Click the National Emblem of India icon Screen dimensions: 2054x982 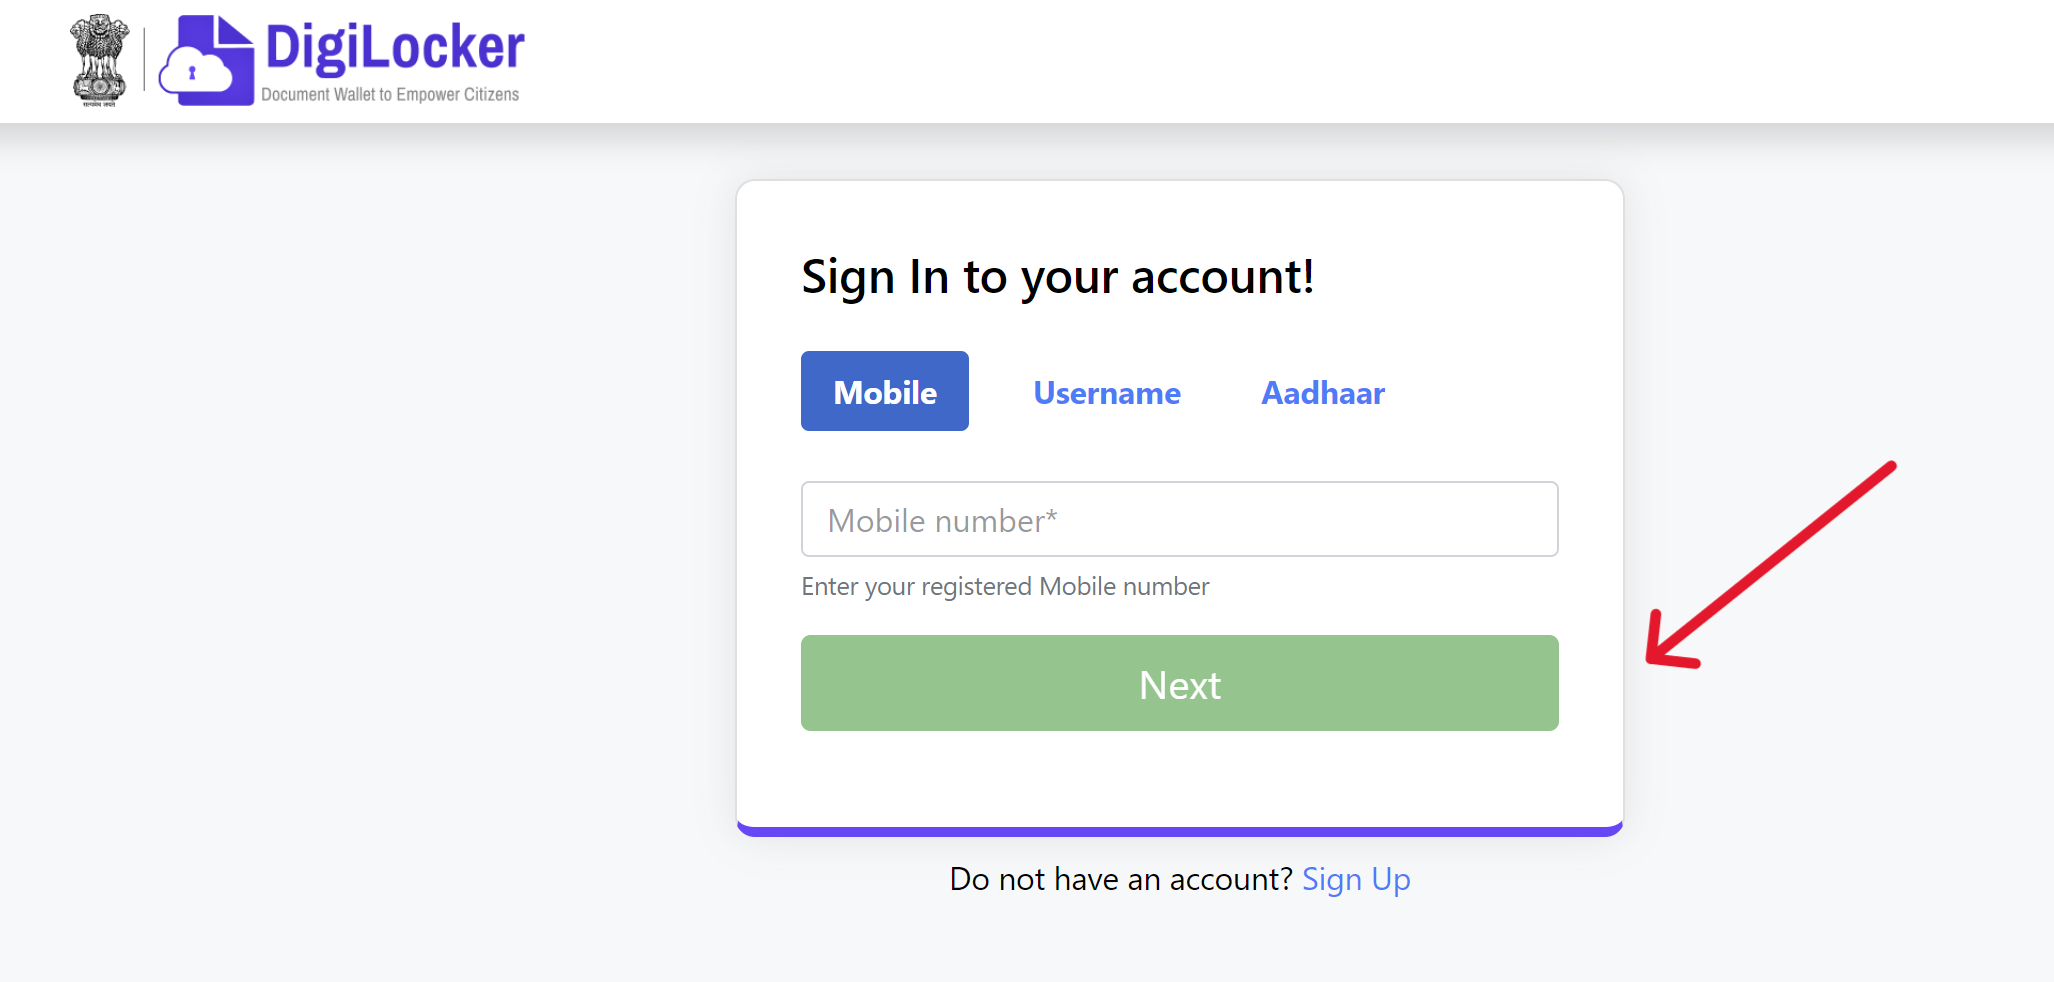tap(99, 60)
